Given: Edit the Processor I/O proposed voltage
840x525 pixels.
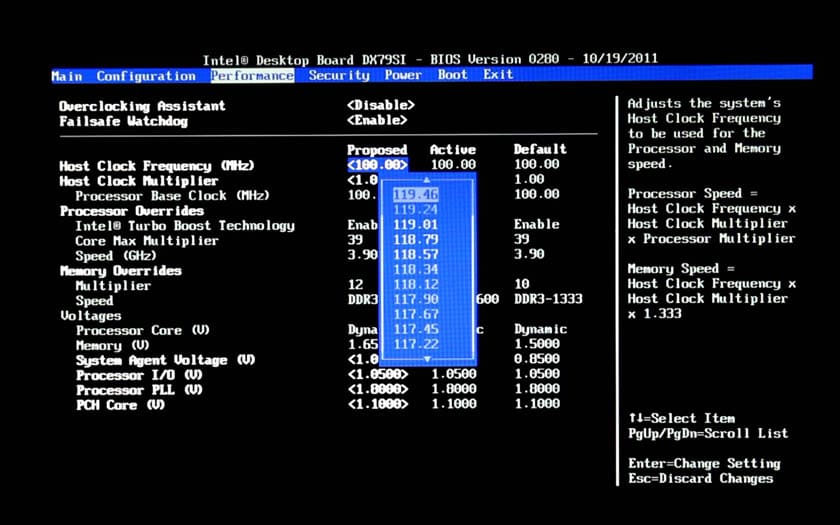Looking at the screenshot, I should point(378,375).
